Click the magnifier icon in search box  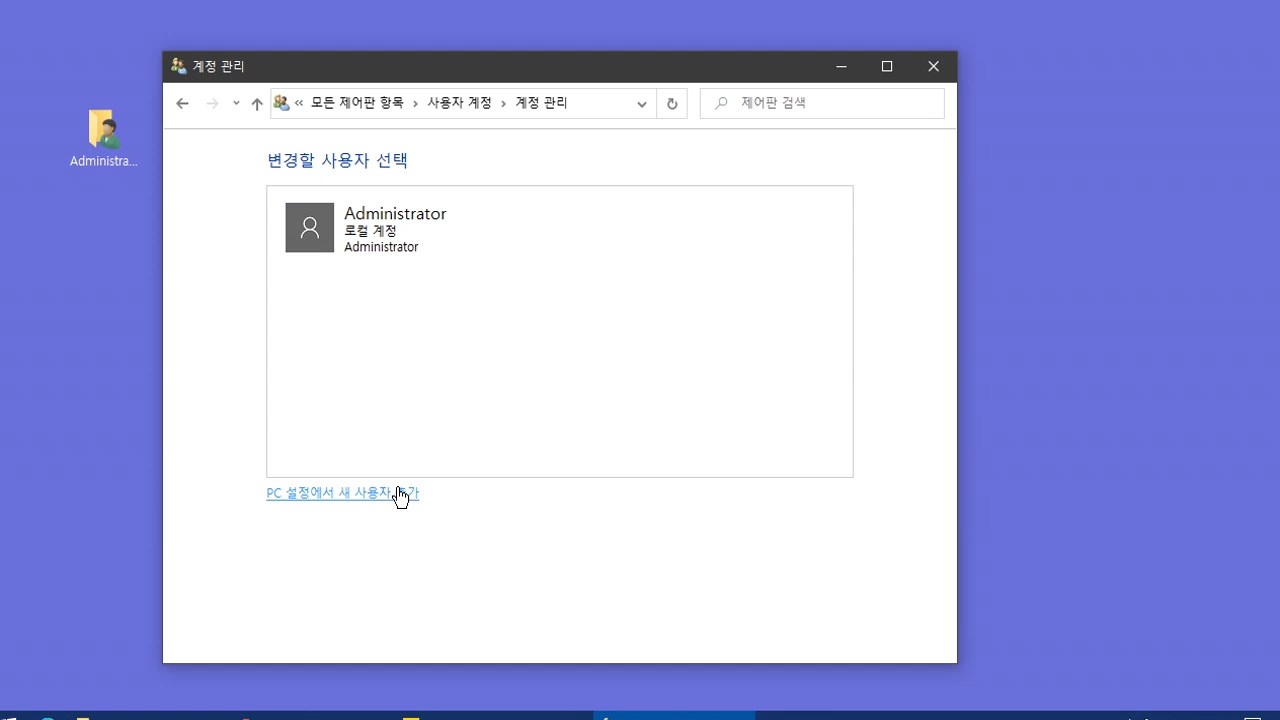(x=721, y=103)
